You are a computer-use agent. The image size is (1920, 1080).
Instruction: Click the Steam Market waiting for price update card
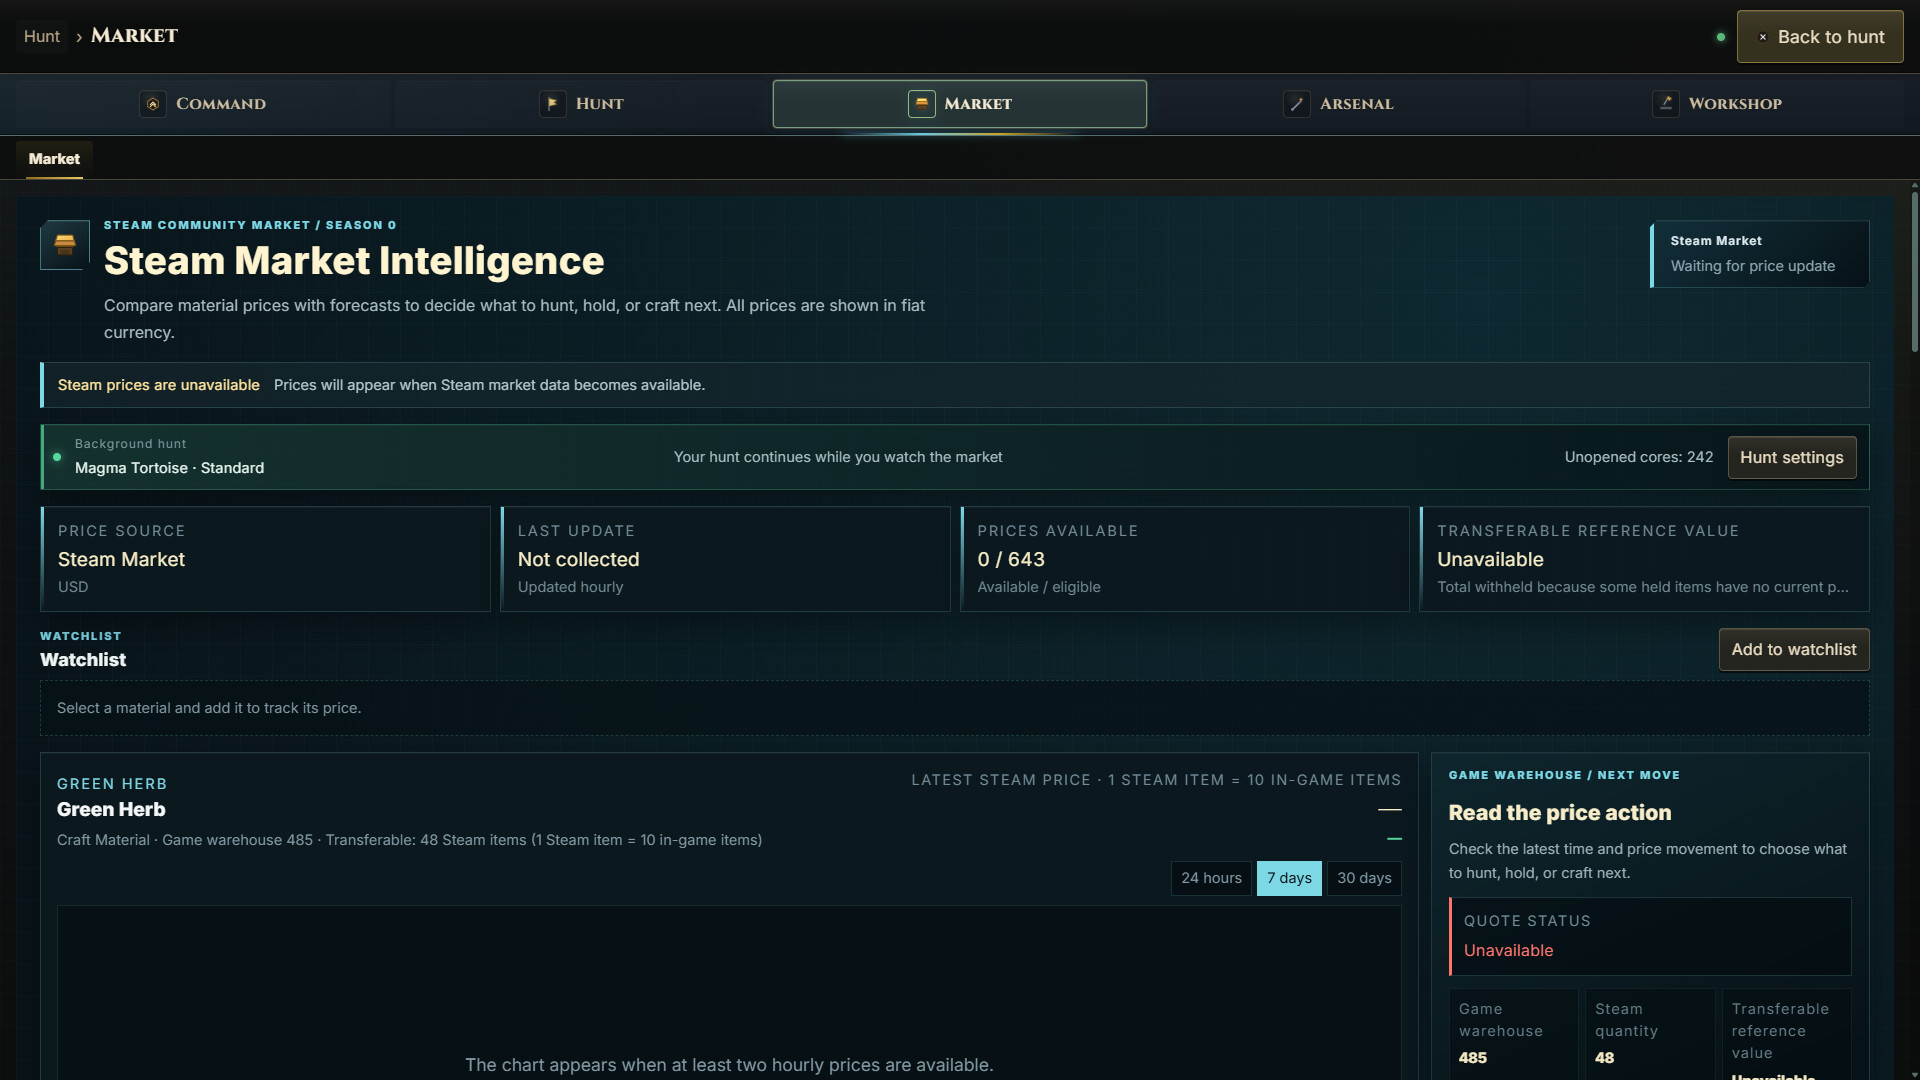click(x=1760, y=254)
